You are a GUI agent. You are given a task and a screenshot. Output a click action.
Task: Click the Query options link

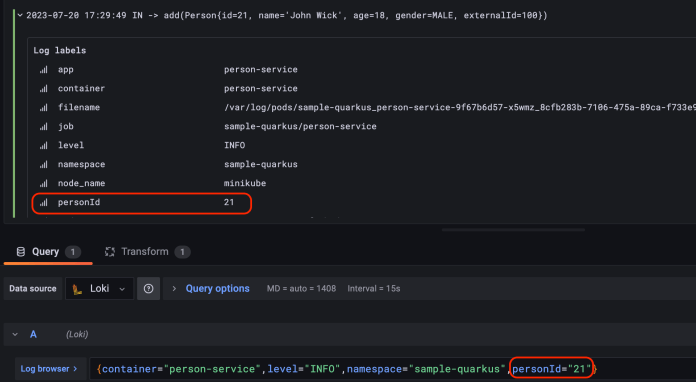(218, 289)
